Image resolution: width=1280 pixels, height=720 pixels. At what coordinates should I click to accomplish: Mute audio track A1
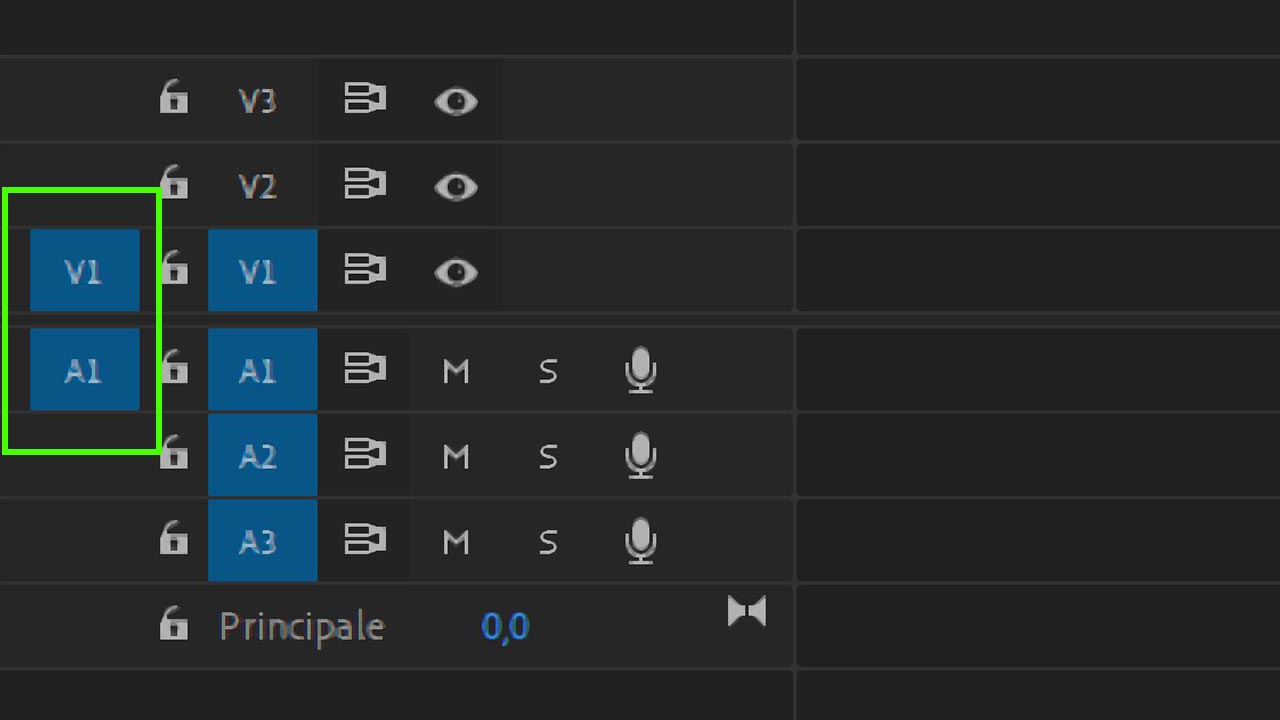(456, 371)
